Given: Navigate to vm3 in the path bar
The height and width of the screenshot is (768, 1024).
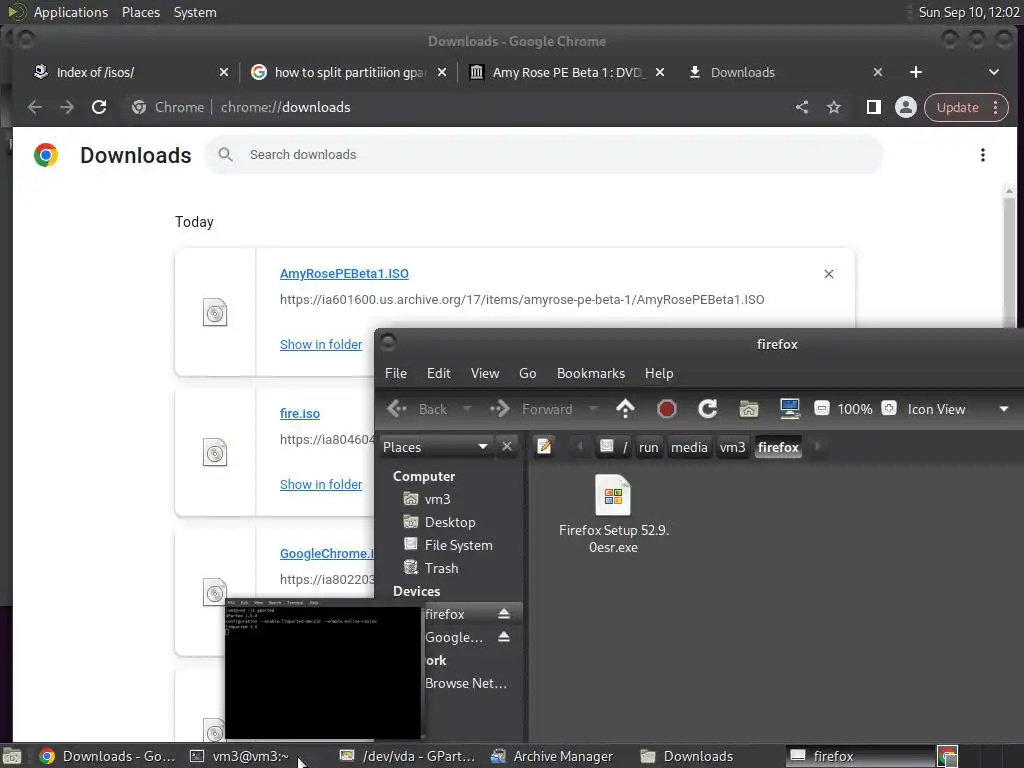Looking at the screenshot, I should (732, 447).
